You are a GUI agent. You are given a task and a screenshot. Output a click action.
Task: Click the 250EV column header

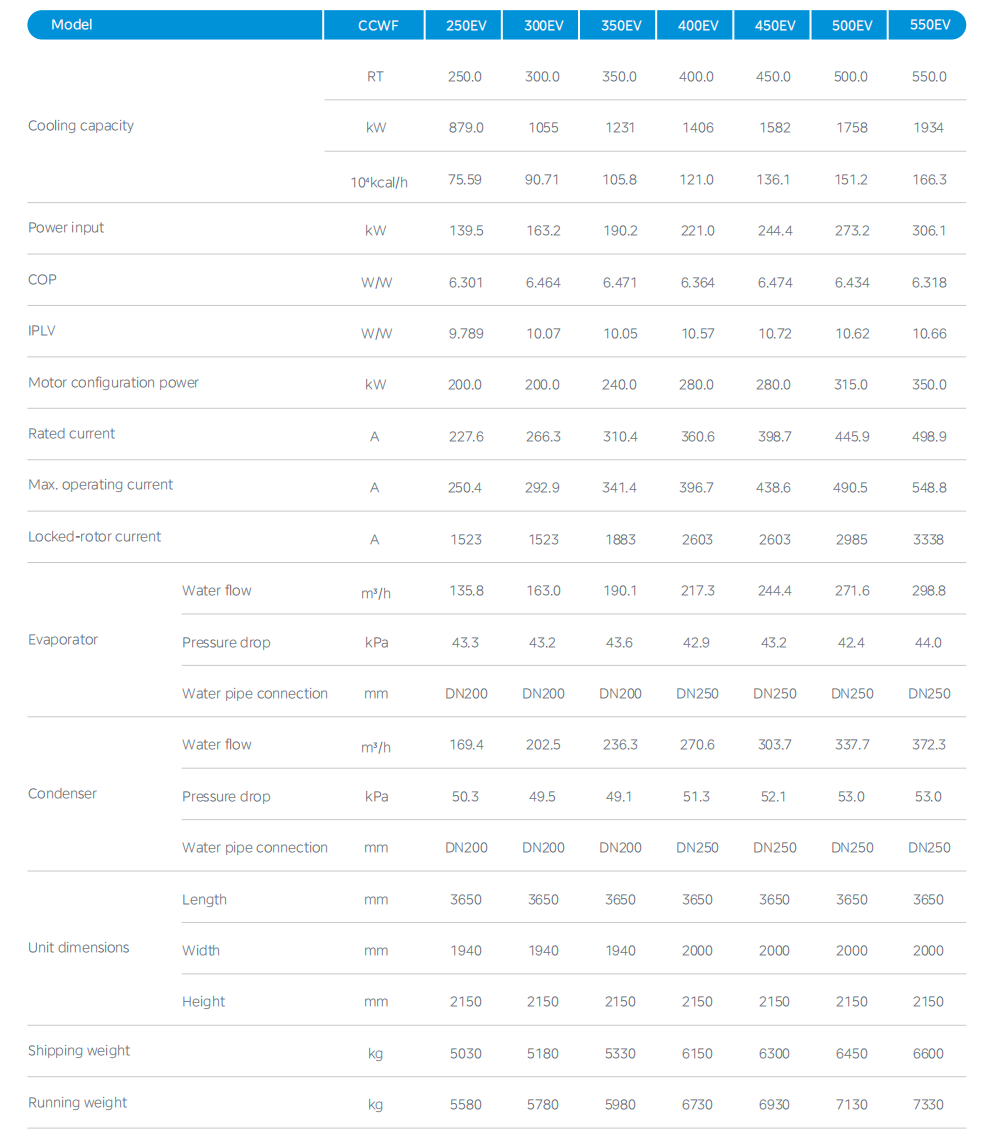pos(465,25)
